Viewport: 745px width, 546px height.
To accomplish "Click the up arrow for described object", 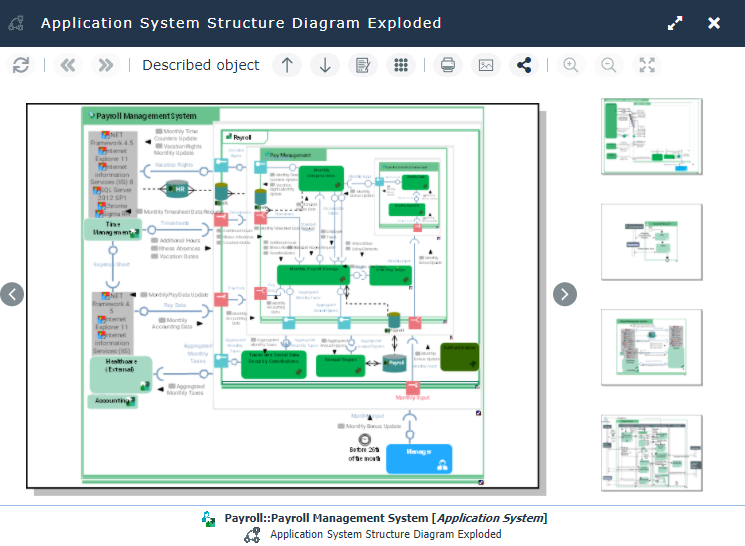I will [287, 65].
